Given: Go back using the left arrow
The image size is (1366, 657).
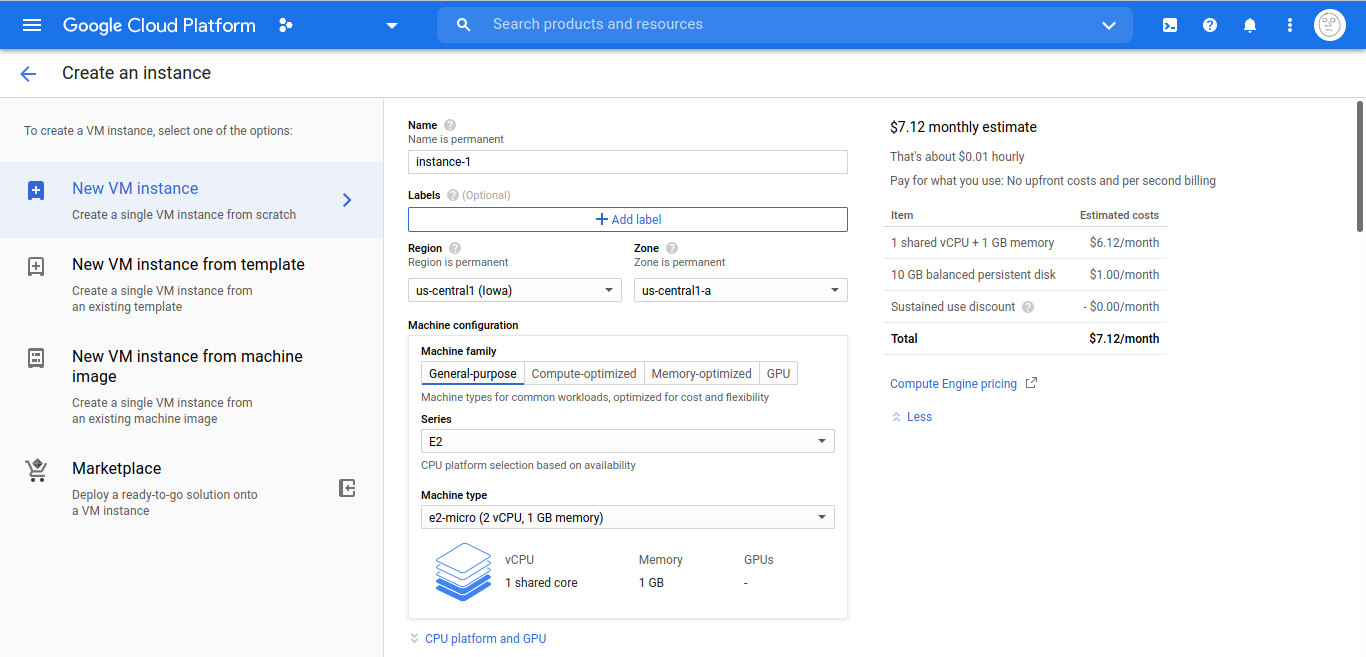Looking at the screenshot, I should point(28,73).
